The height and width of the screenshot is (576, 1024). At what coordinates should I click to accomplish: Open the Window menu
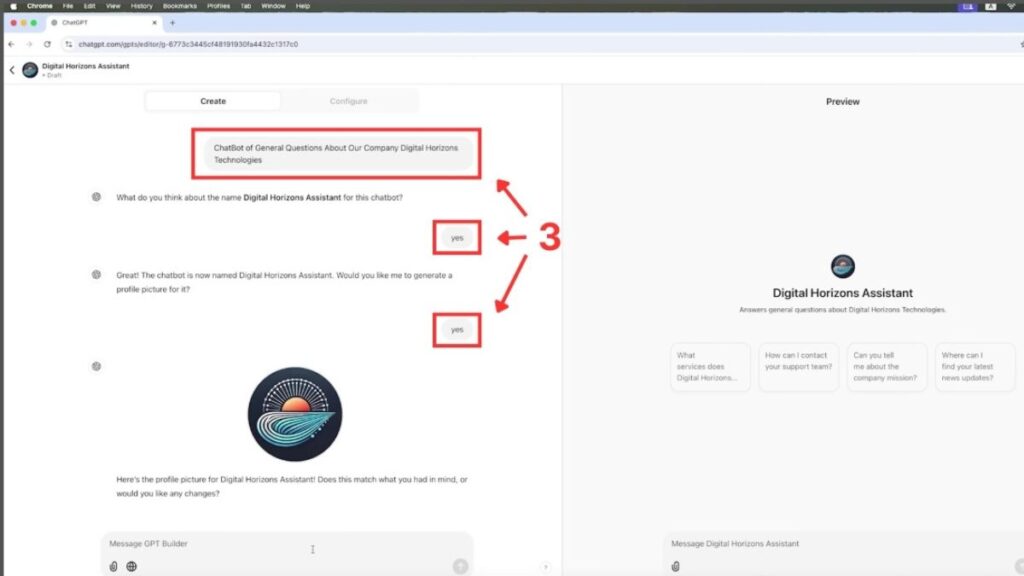pyautogui.click(x=273, y=6)
